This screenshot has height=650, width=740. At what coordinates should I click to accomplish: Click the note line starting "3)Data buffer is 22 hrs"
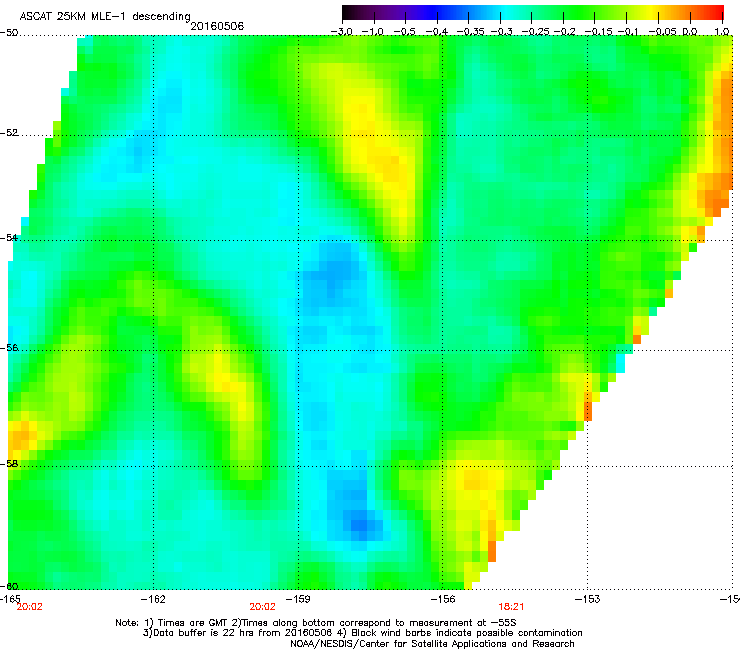[362, 633]
